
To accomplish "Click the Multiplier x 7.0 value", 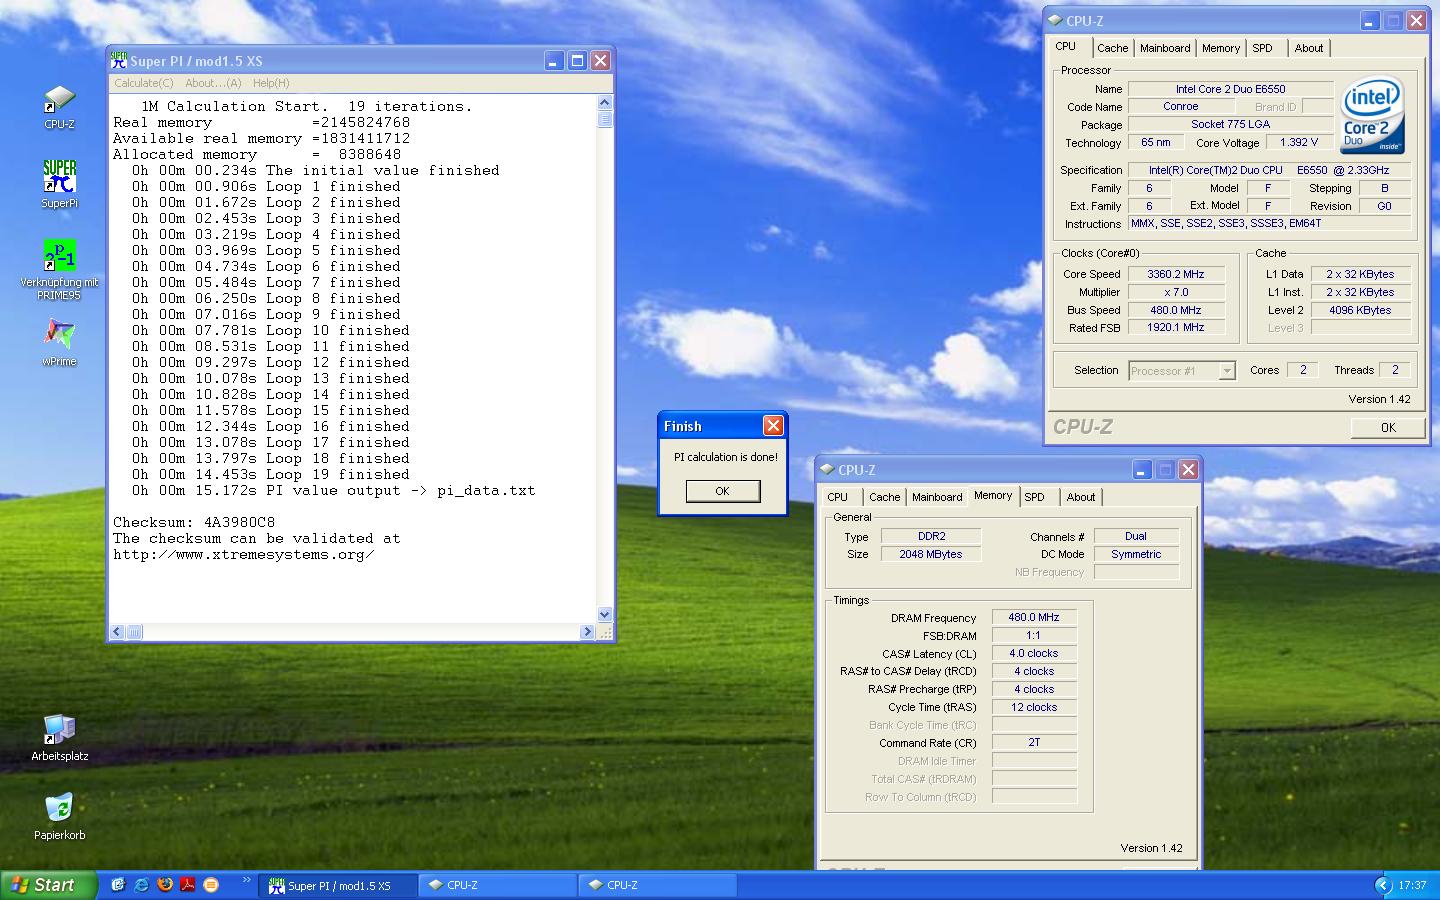I will (1176, 292).
